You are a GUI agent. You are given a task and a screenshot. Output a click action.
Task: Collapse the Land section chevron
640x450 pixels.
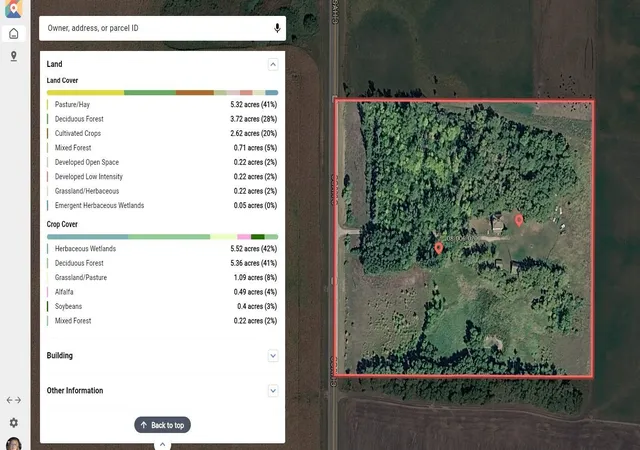point(273,64)
